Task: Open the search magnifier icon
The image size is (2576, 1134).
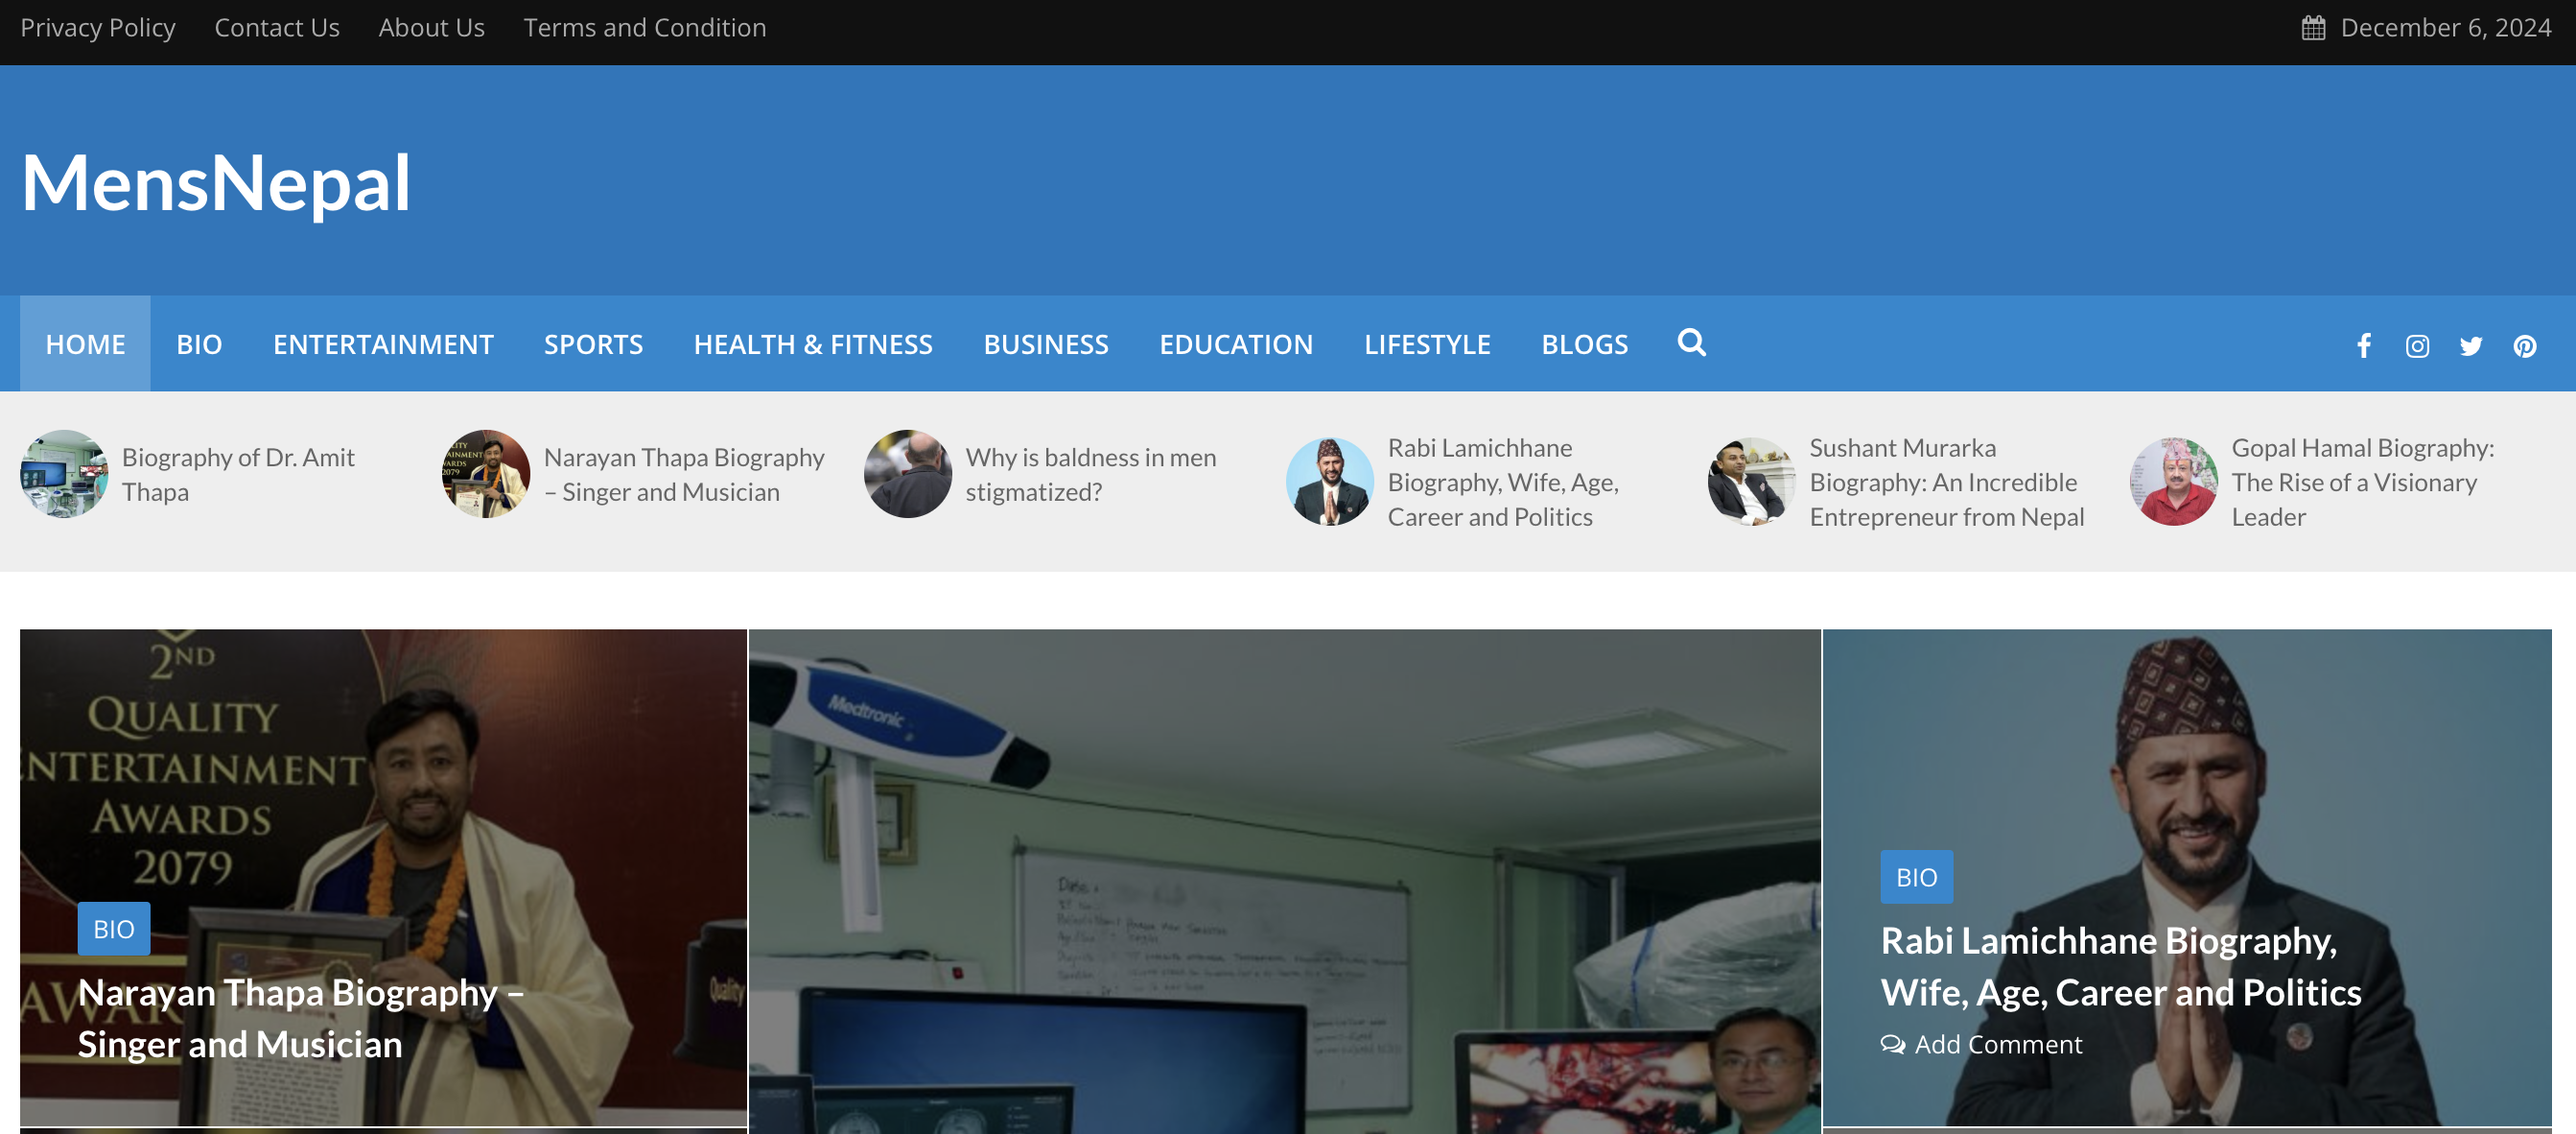Action: tap(1691, 343)
